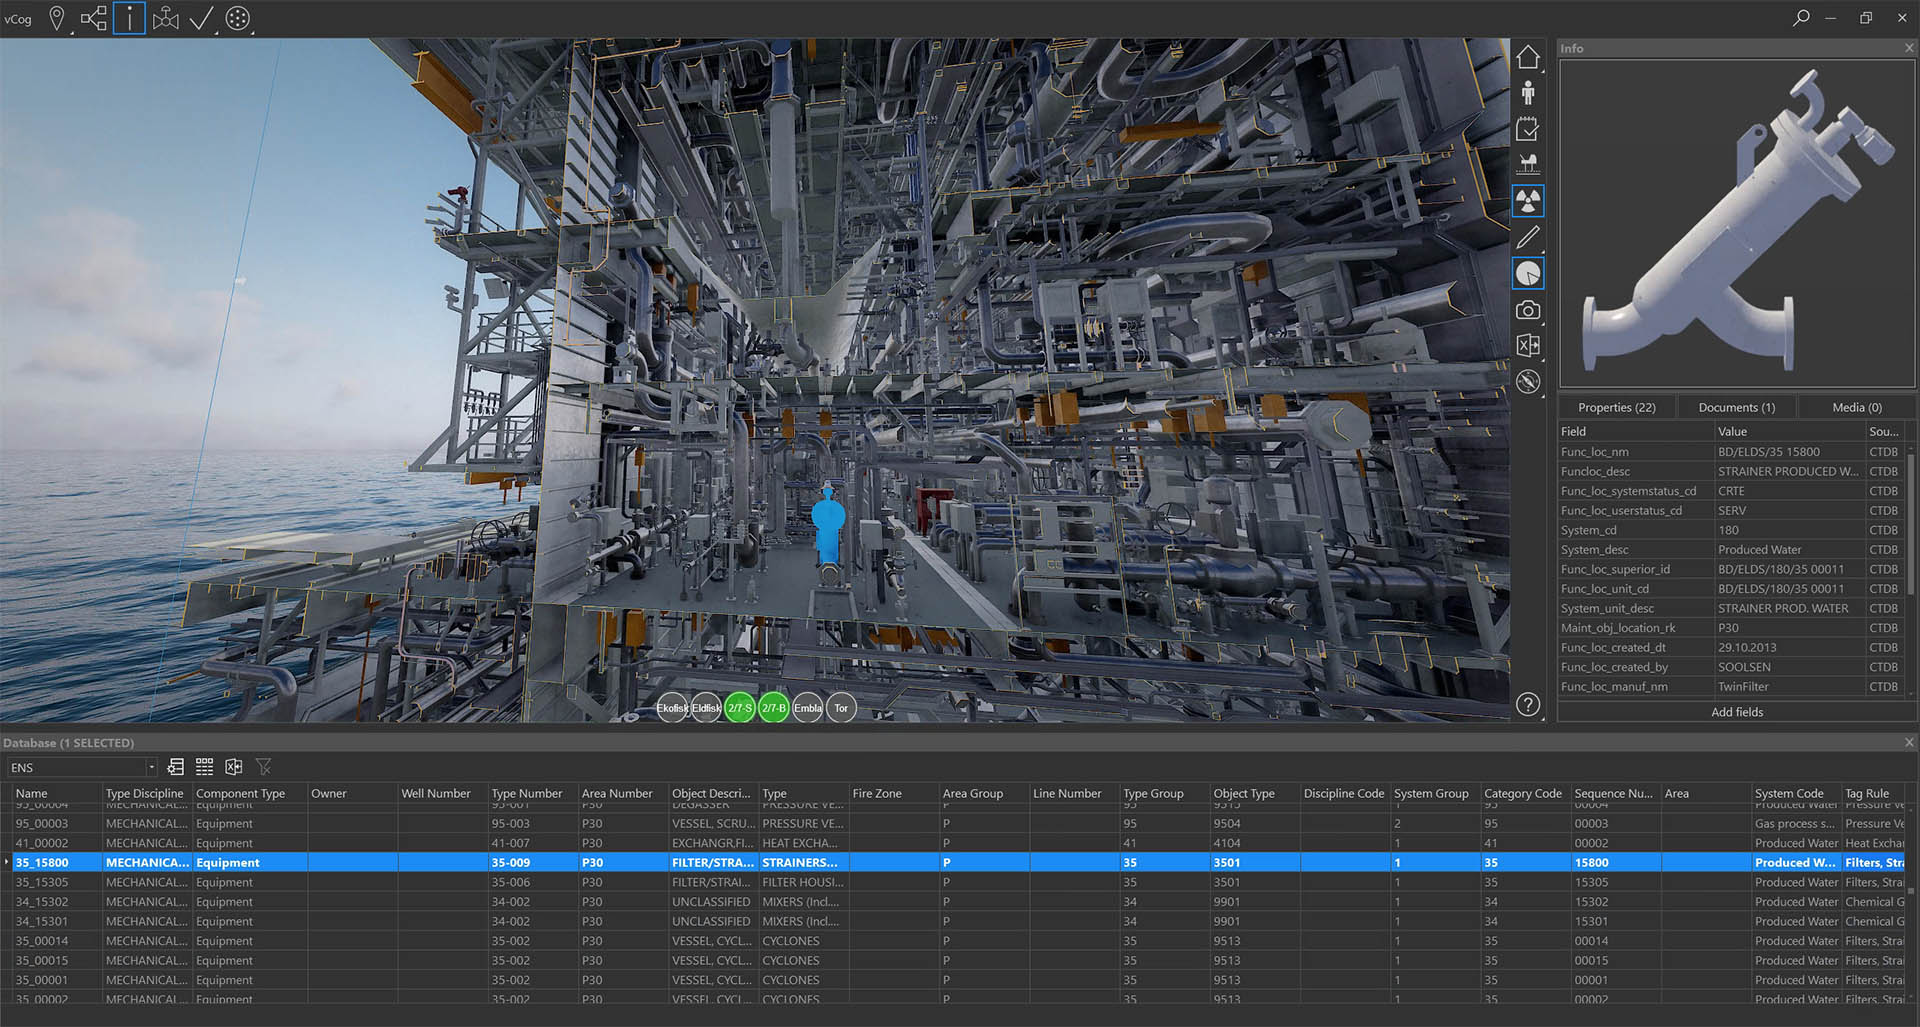The height and width of the screenshot is (1027, 1920).
Task: Enable walk mode person icon
Action: coord(1528,93)
